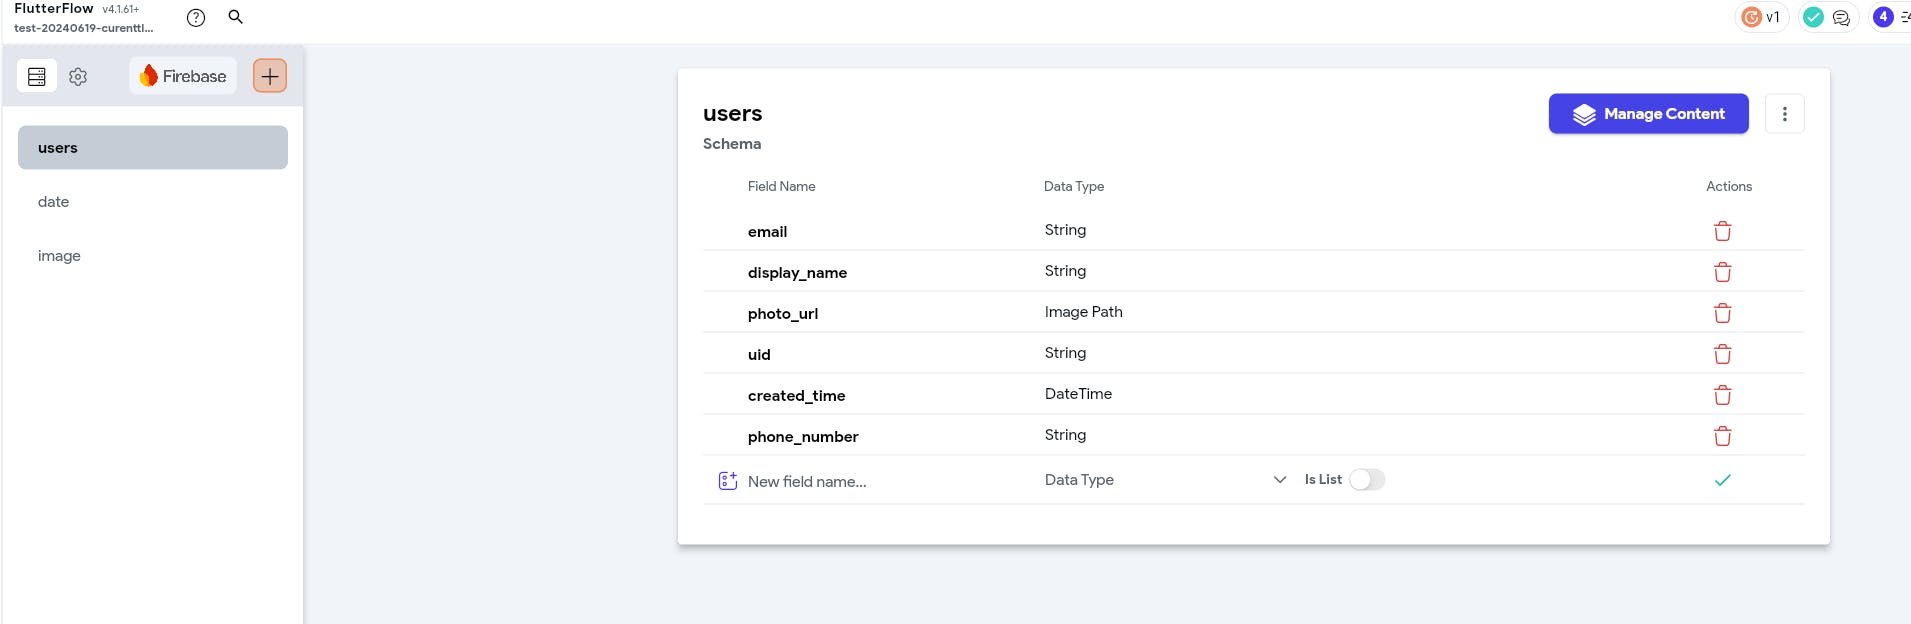Viewport: 1911px width, 624px height.
Task: Select the image collection
Action: (59, 256)
